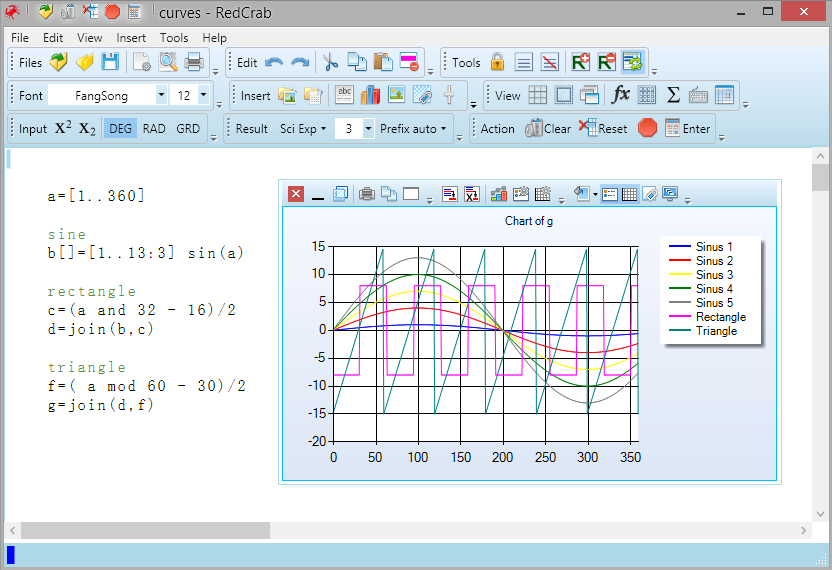
Task: Switch angle mode to RAD
Action: 154,128
